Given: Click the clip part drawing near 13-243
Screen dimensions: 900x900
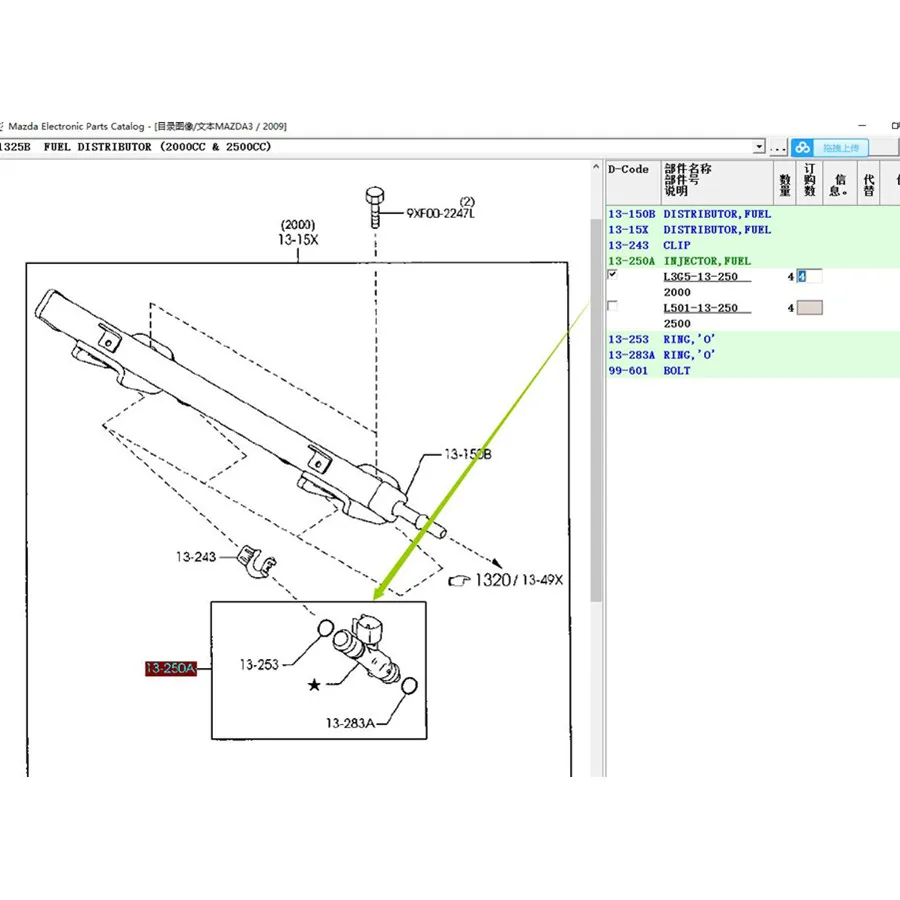Looking at the screenshot, I should click(x=257, y=561).
